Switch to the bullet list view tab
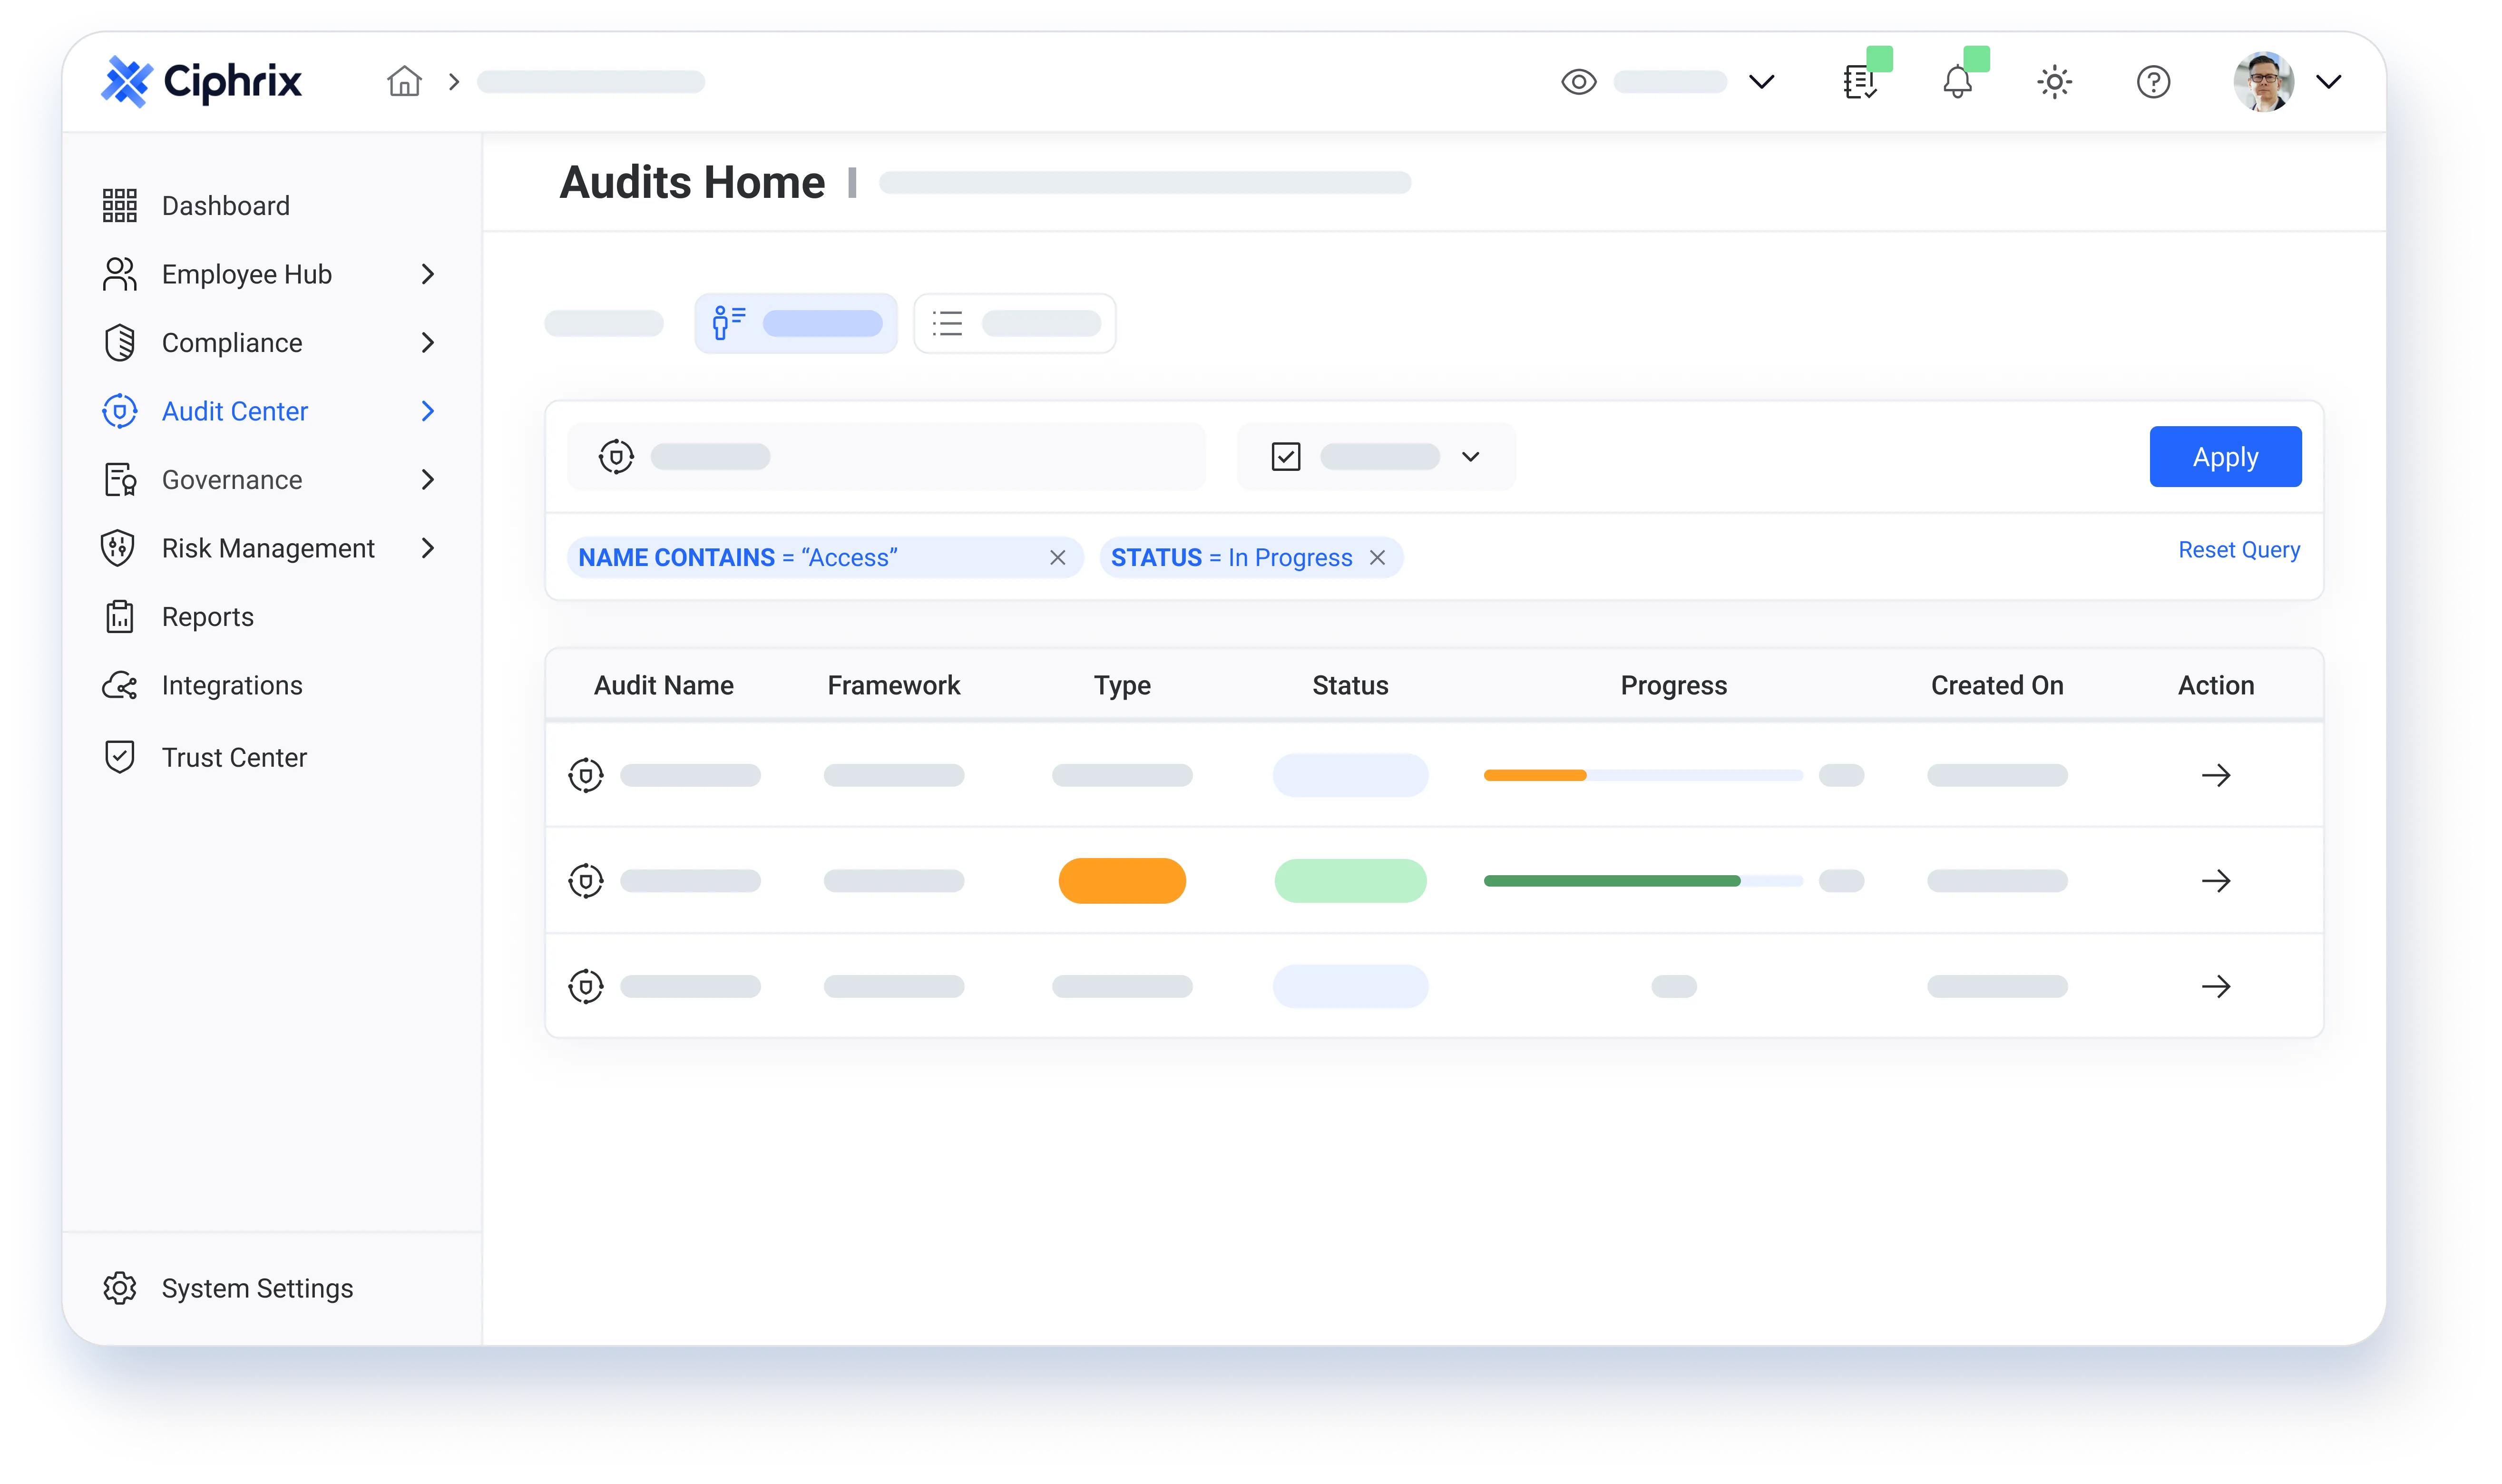 [x=1014, y=323]
